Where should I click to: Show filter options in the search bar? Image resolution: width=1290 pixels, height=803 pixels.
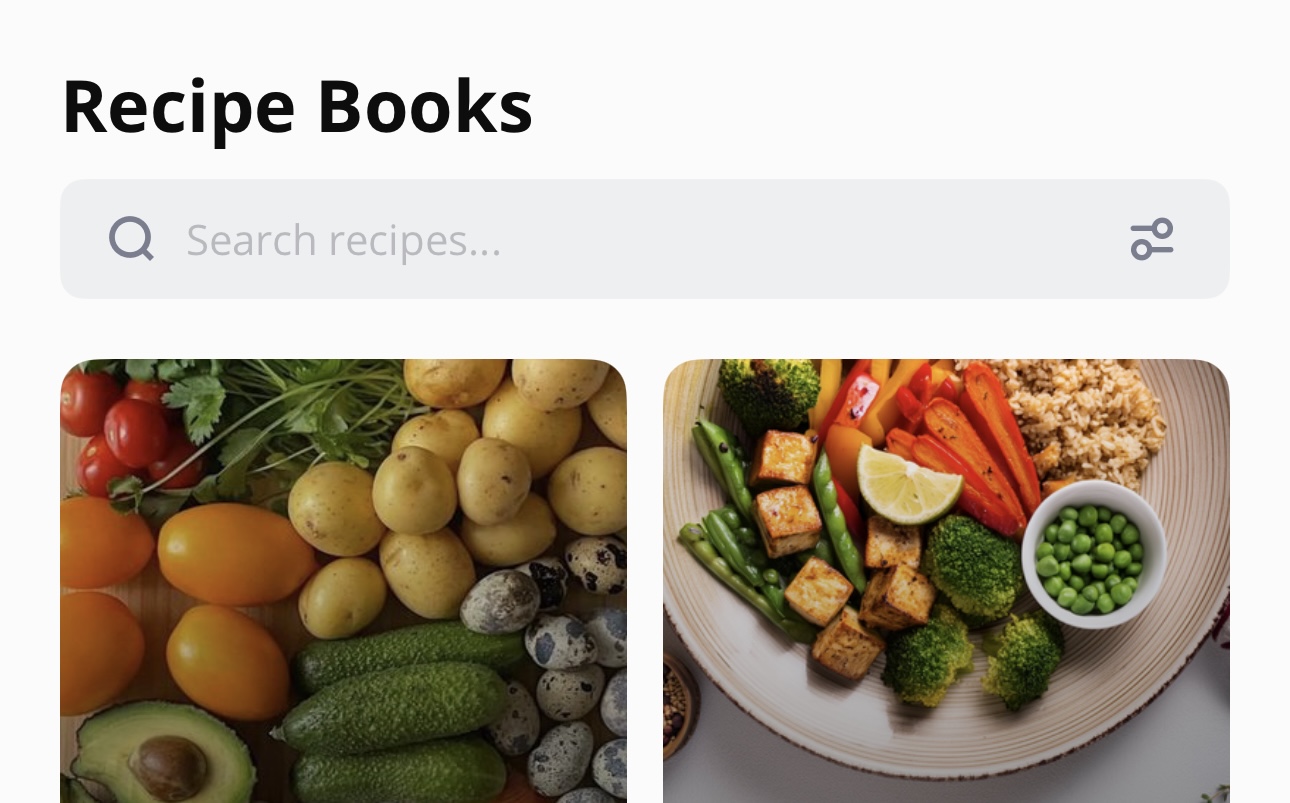point(1152,239)
